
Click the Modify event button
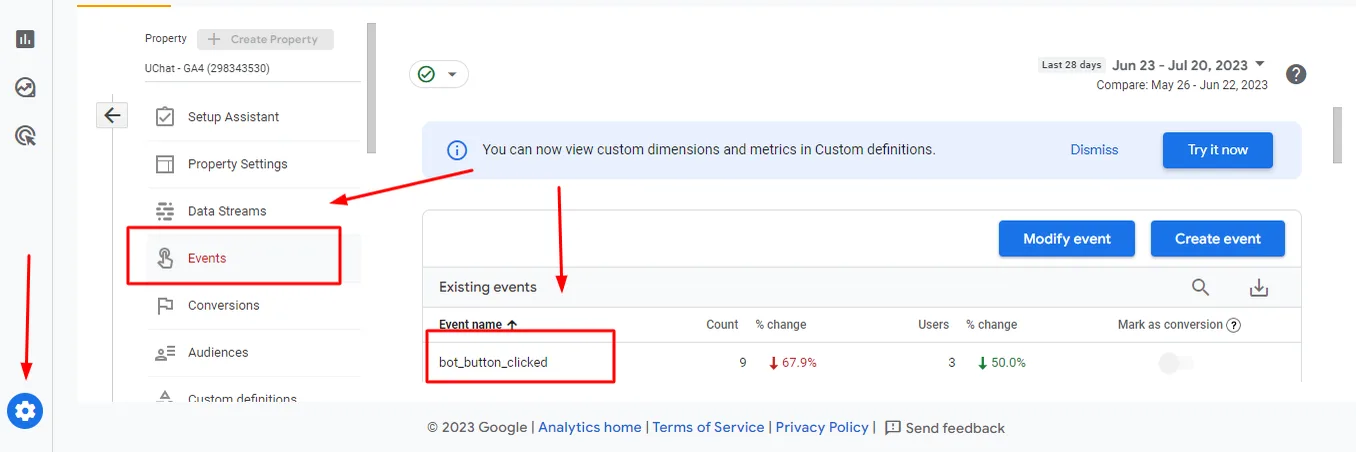[x=1067, y=239]
